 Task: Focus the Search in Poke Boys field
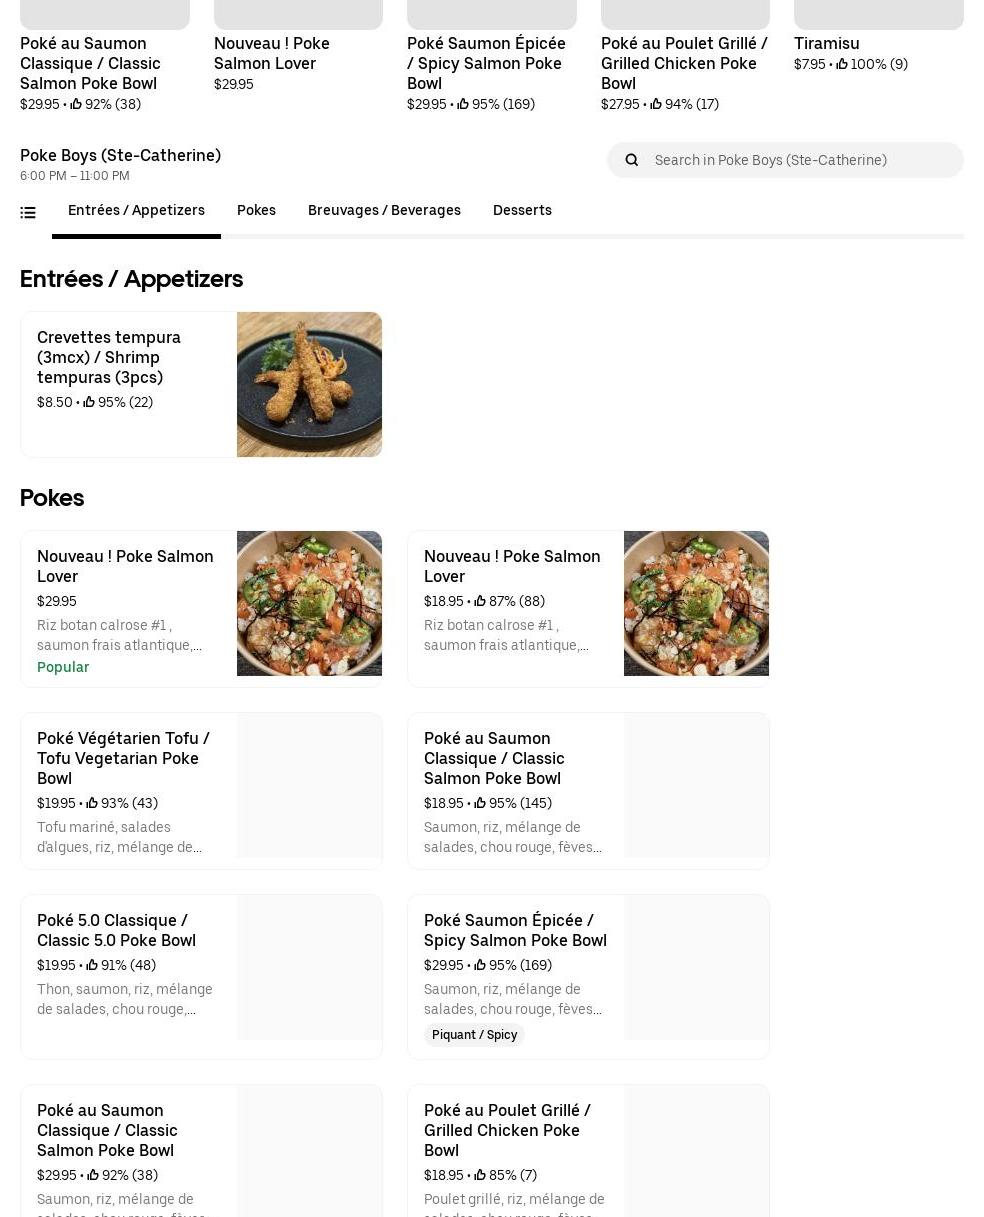click(x=800, y=160)
